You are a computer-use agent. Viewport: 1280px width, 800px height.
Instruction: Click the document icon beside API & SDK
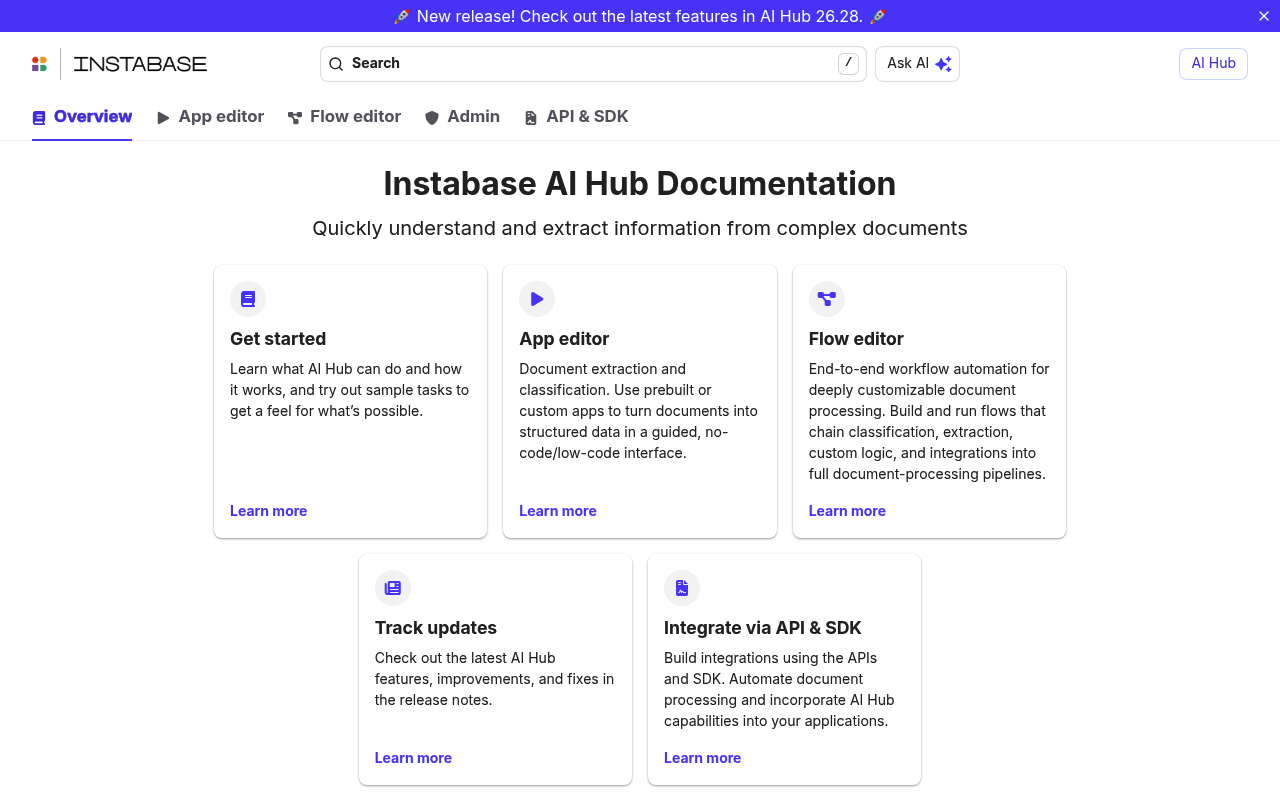pyautogui.click(x=531, y=118)
